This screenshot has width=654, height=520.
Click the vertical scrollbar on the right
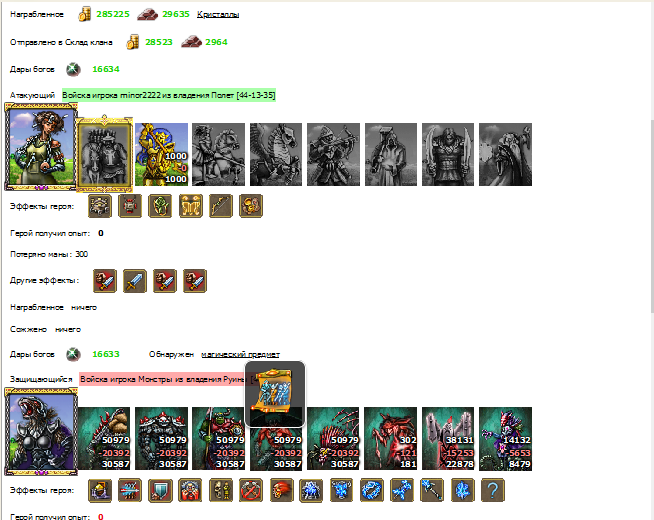651,218
